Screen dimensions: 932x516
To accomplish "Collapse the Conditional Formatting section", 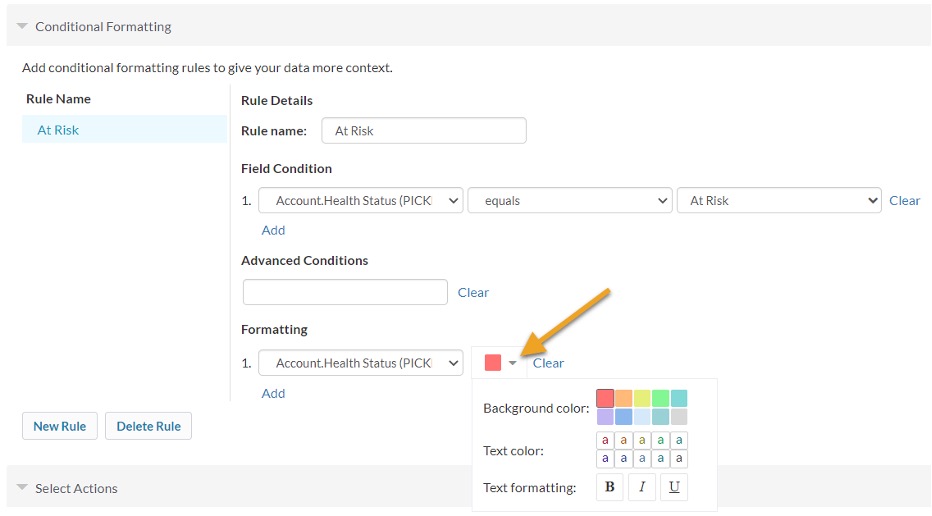I will coord(22,27).
